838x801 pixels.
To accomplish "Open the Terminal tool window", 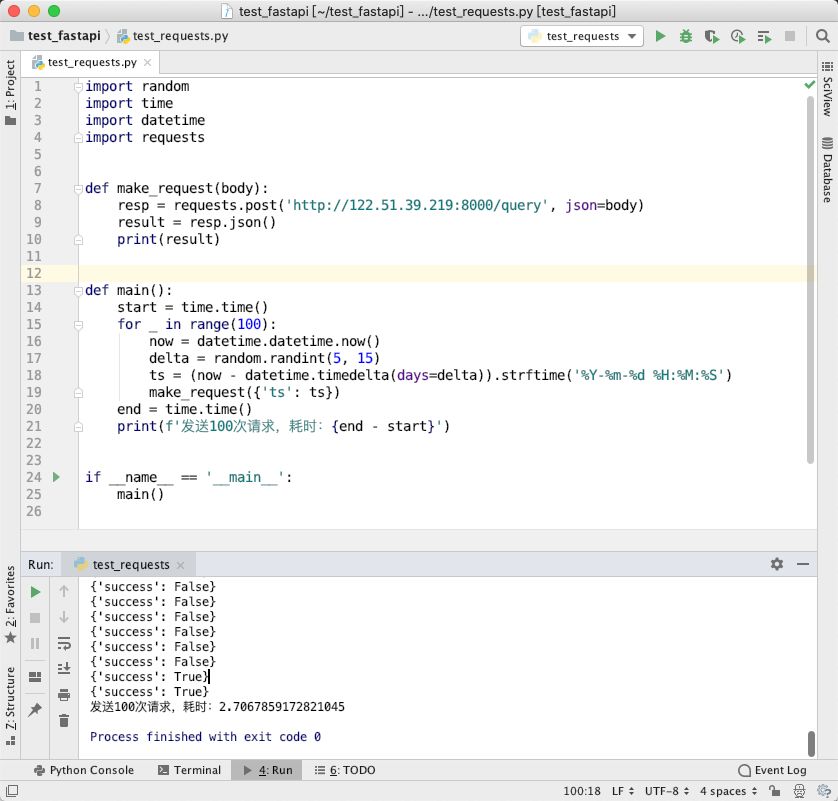I will [190, 770].
